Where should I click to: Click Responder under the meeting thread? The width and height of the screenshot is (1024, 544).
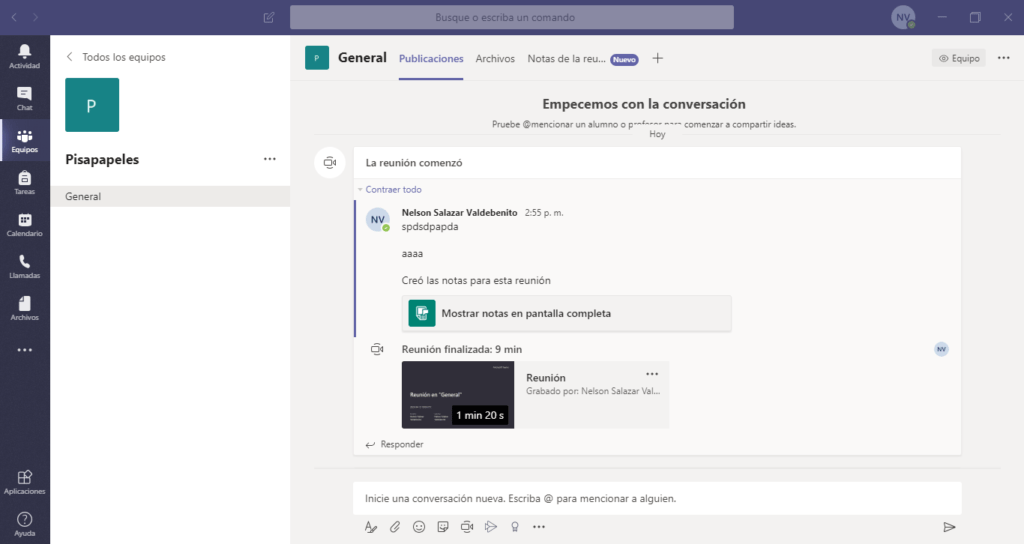[x=401, y=444]
